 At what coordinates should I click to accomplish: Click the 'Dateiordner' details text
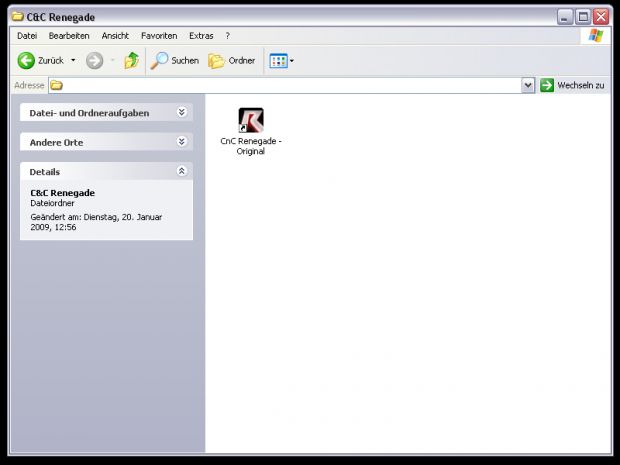coord(52,203)
